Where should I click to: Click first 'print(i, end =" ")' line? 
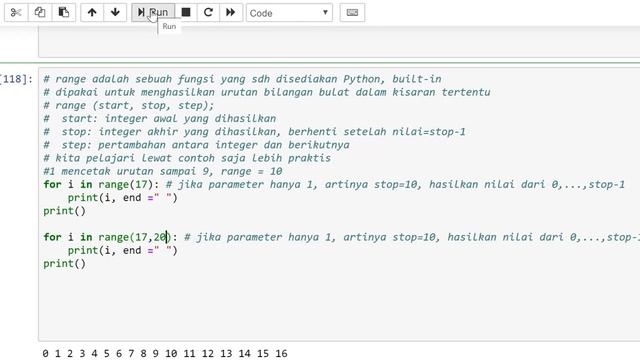coord(122,198)
